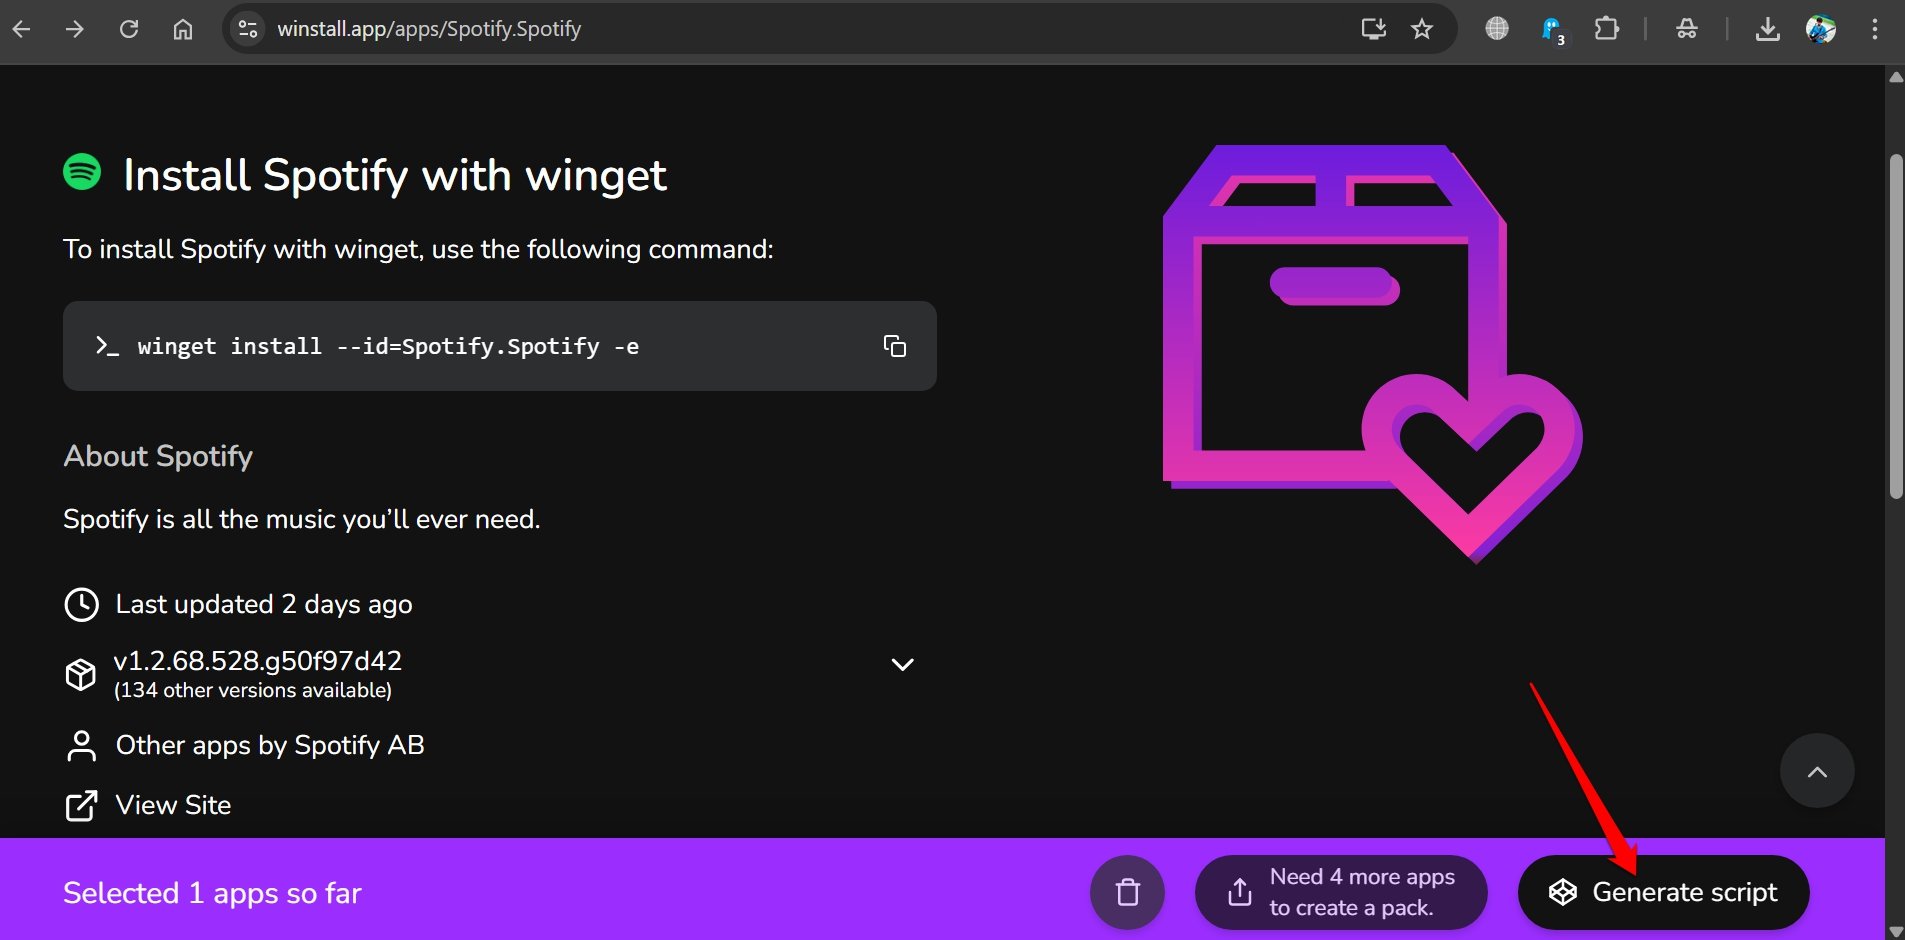View site information icon in address bar

tap(248, 29)
